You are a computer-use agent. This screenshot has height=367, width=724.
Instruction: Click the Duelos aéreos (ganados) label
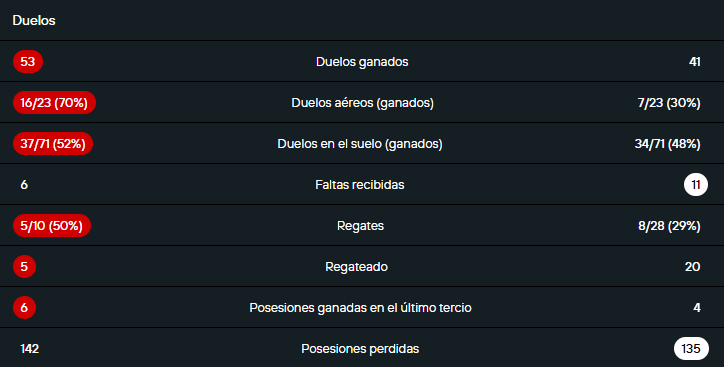[362, 102]
